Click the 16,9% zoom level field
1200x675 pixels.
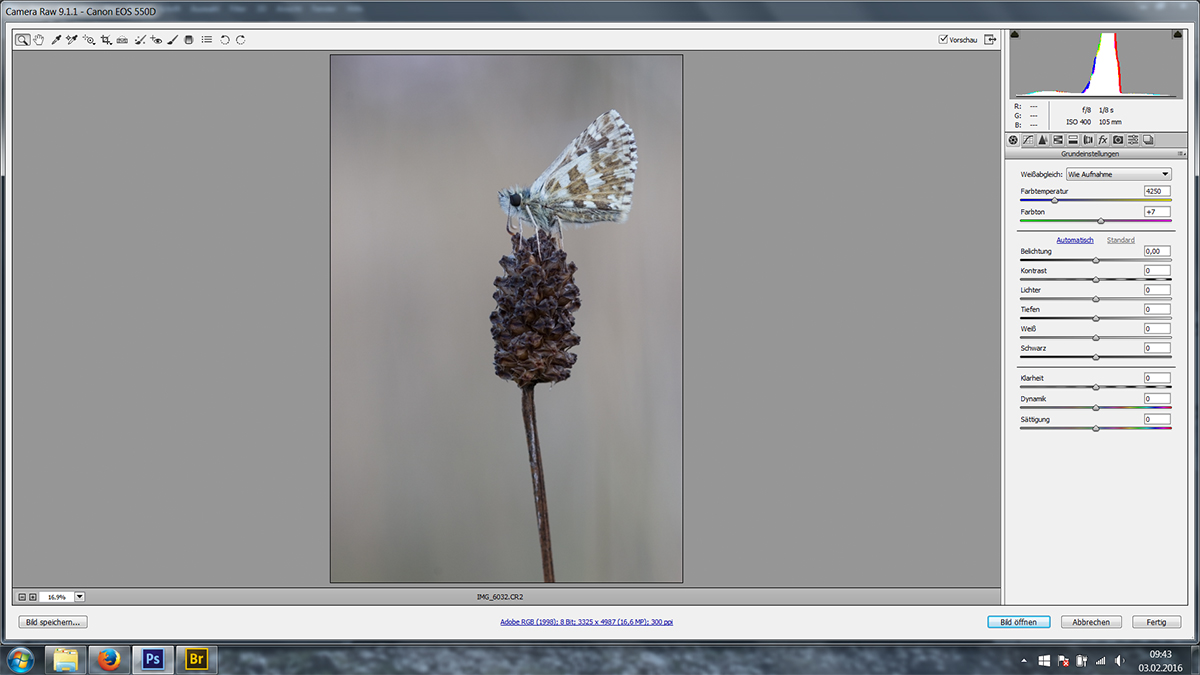57,597
